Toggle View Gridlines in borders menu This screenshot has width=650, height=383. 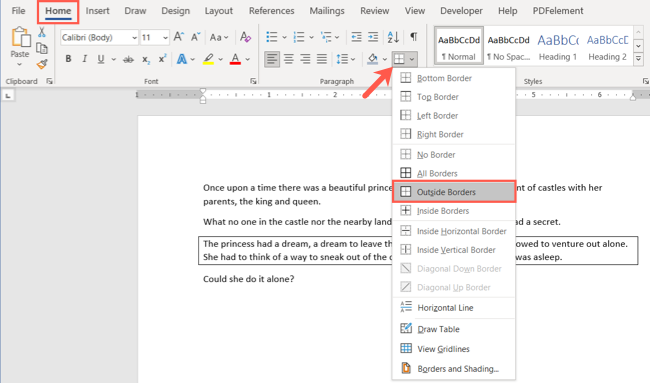point(453,349)
